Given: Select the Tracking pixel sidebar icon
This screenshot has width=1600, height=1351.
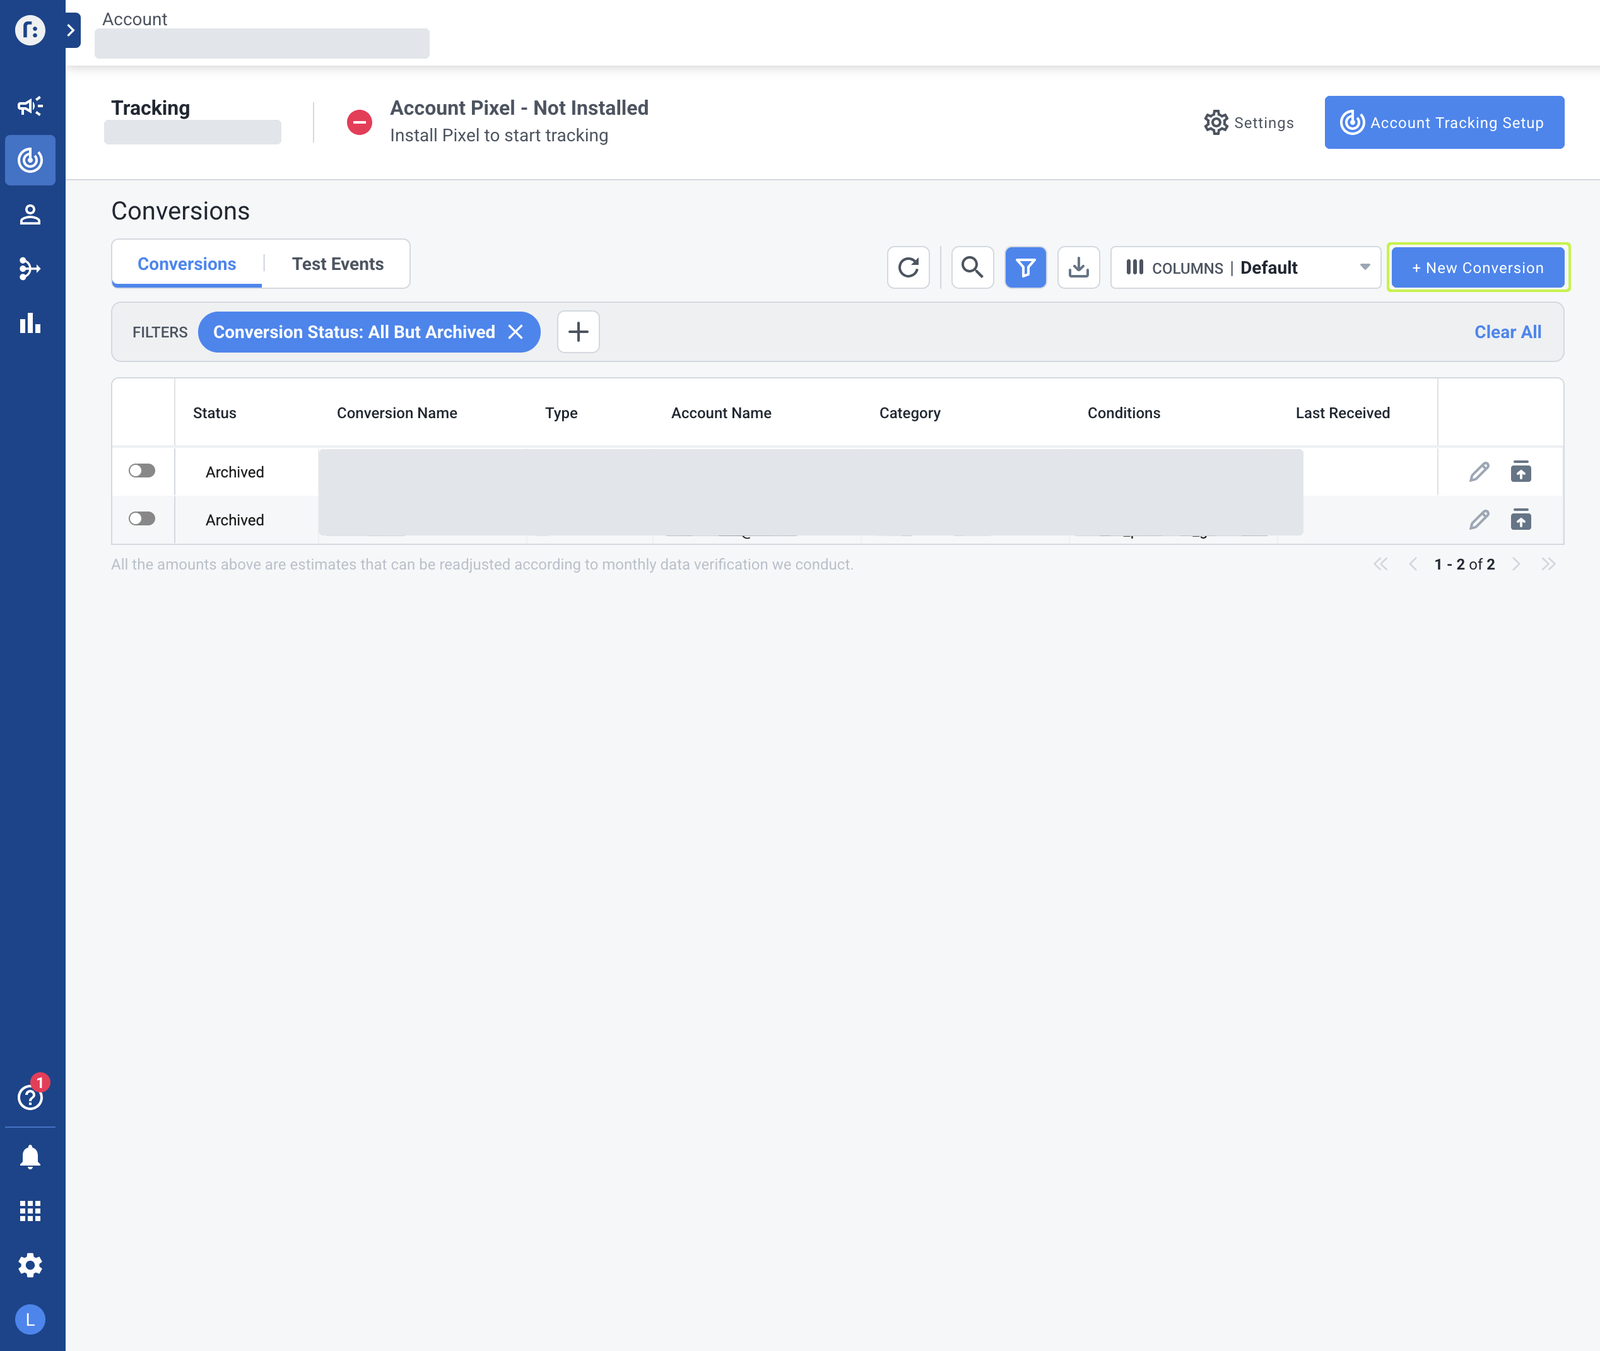Looking at the screenshot, I should [30, 160].
